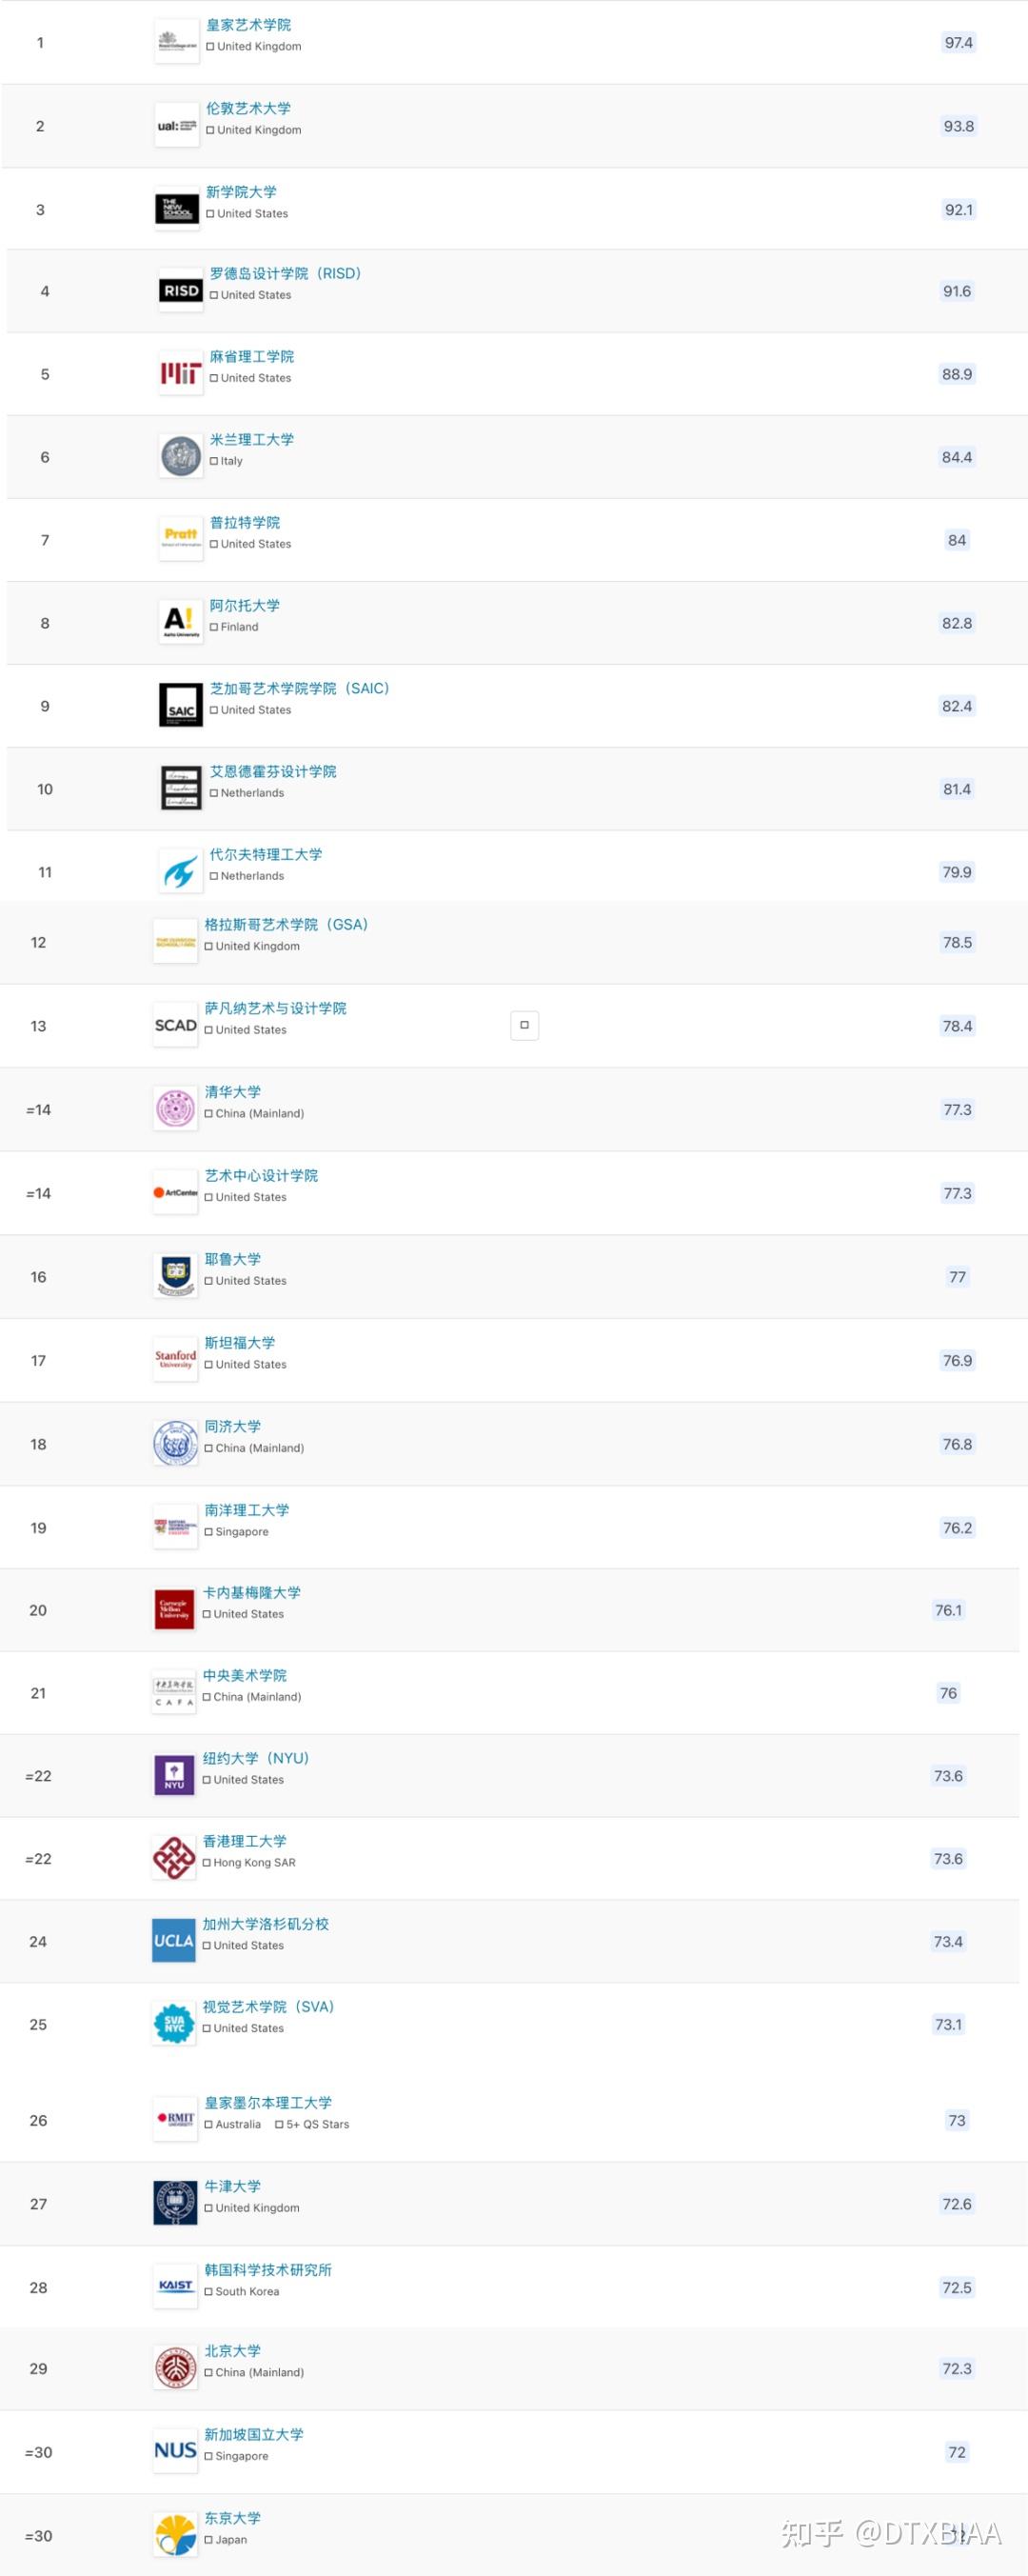
Task: Open the 皇家艺术学院 university link
Action: (x=249, y=25)
